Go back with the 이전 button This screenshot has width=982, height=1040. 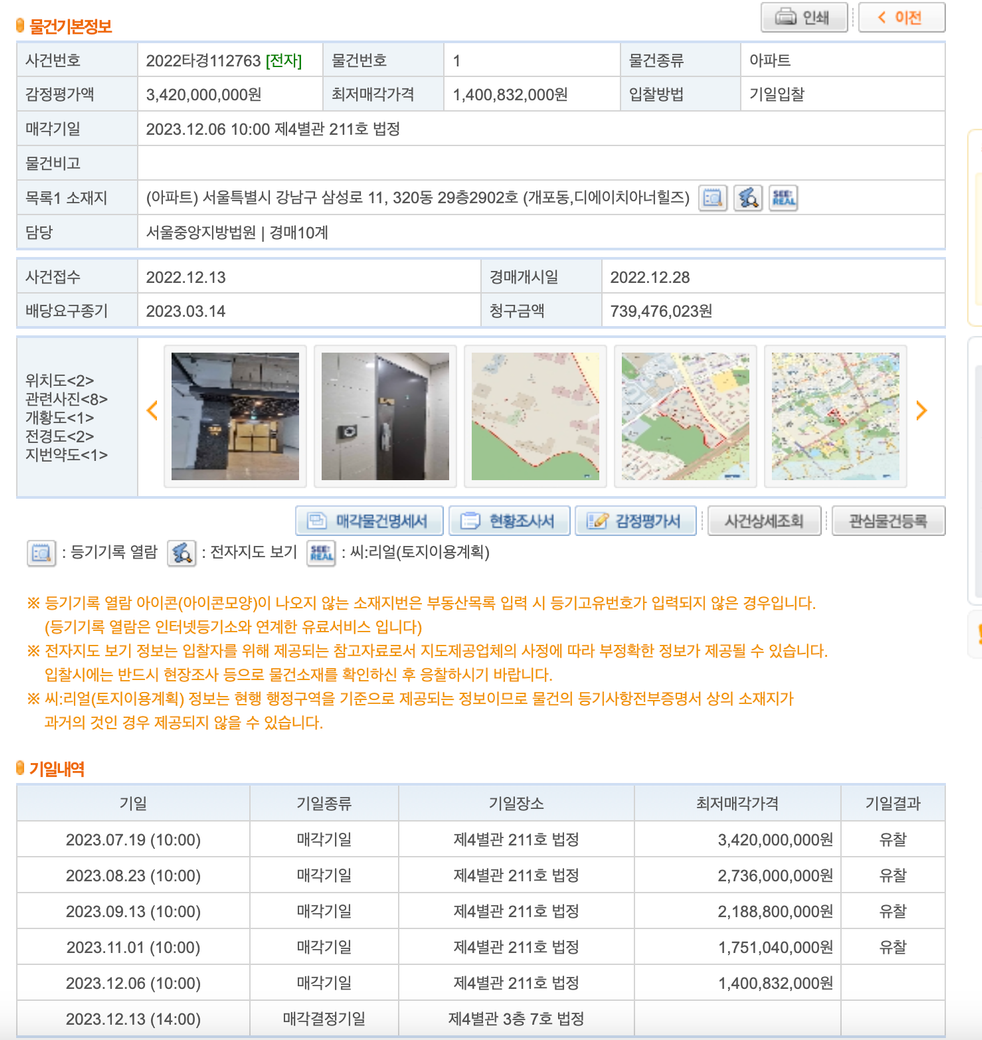pos(901,17)
